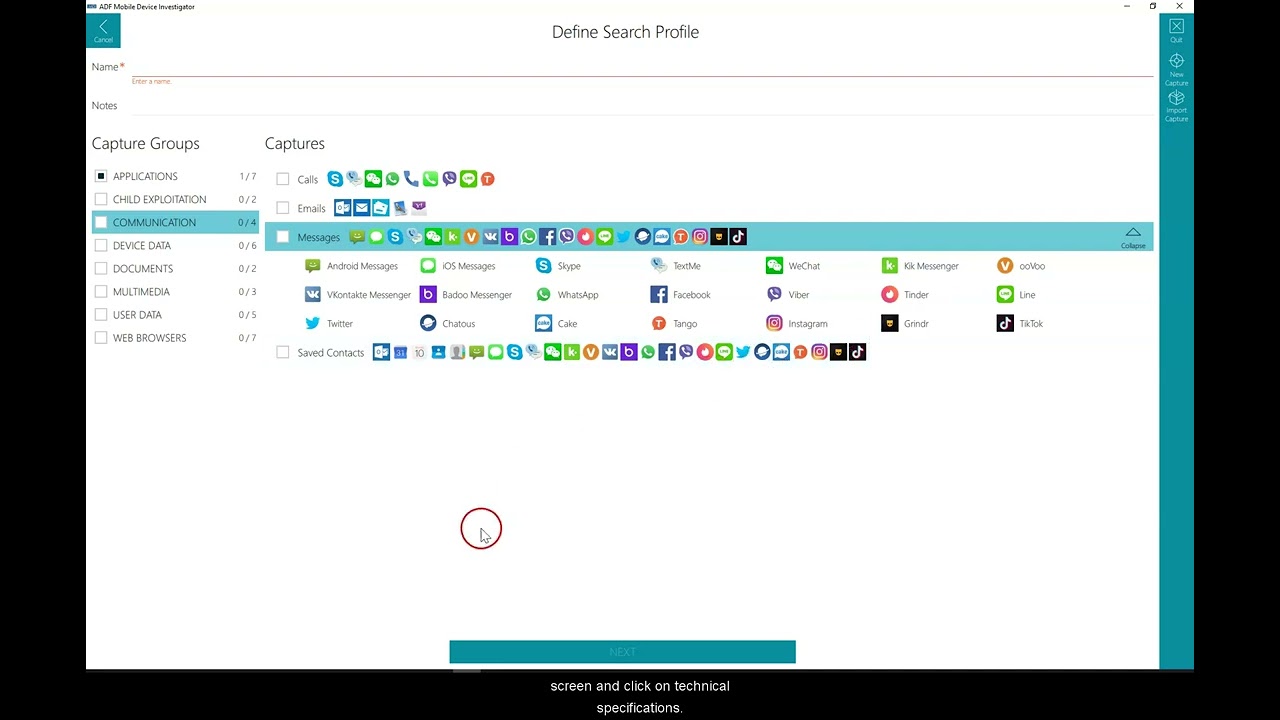Select the TikTok icon under Messages
The height and width of the screenshot is (720, 1280).
click(x=1005, y=324)
